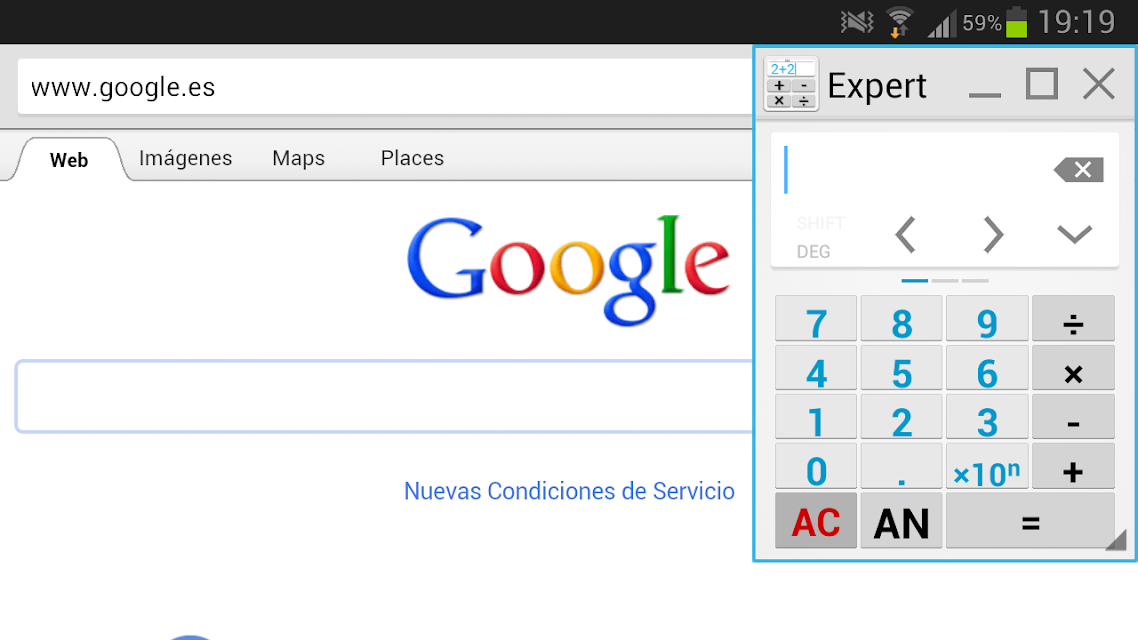Click the Google search input box
Viewport: 1138px width, 640px height.
pyautogui.click(x=384, y=396)
